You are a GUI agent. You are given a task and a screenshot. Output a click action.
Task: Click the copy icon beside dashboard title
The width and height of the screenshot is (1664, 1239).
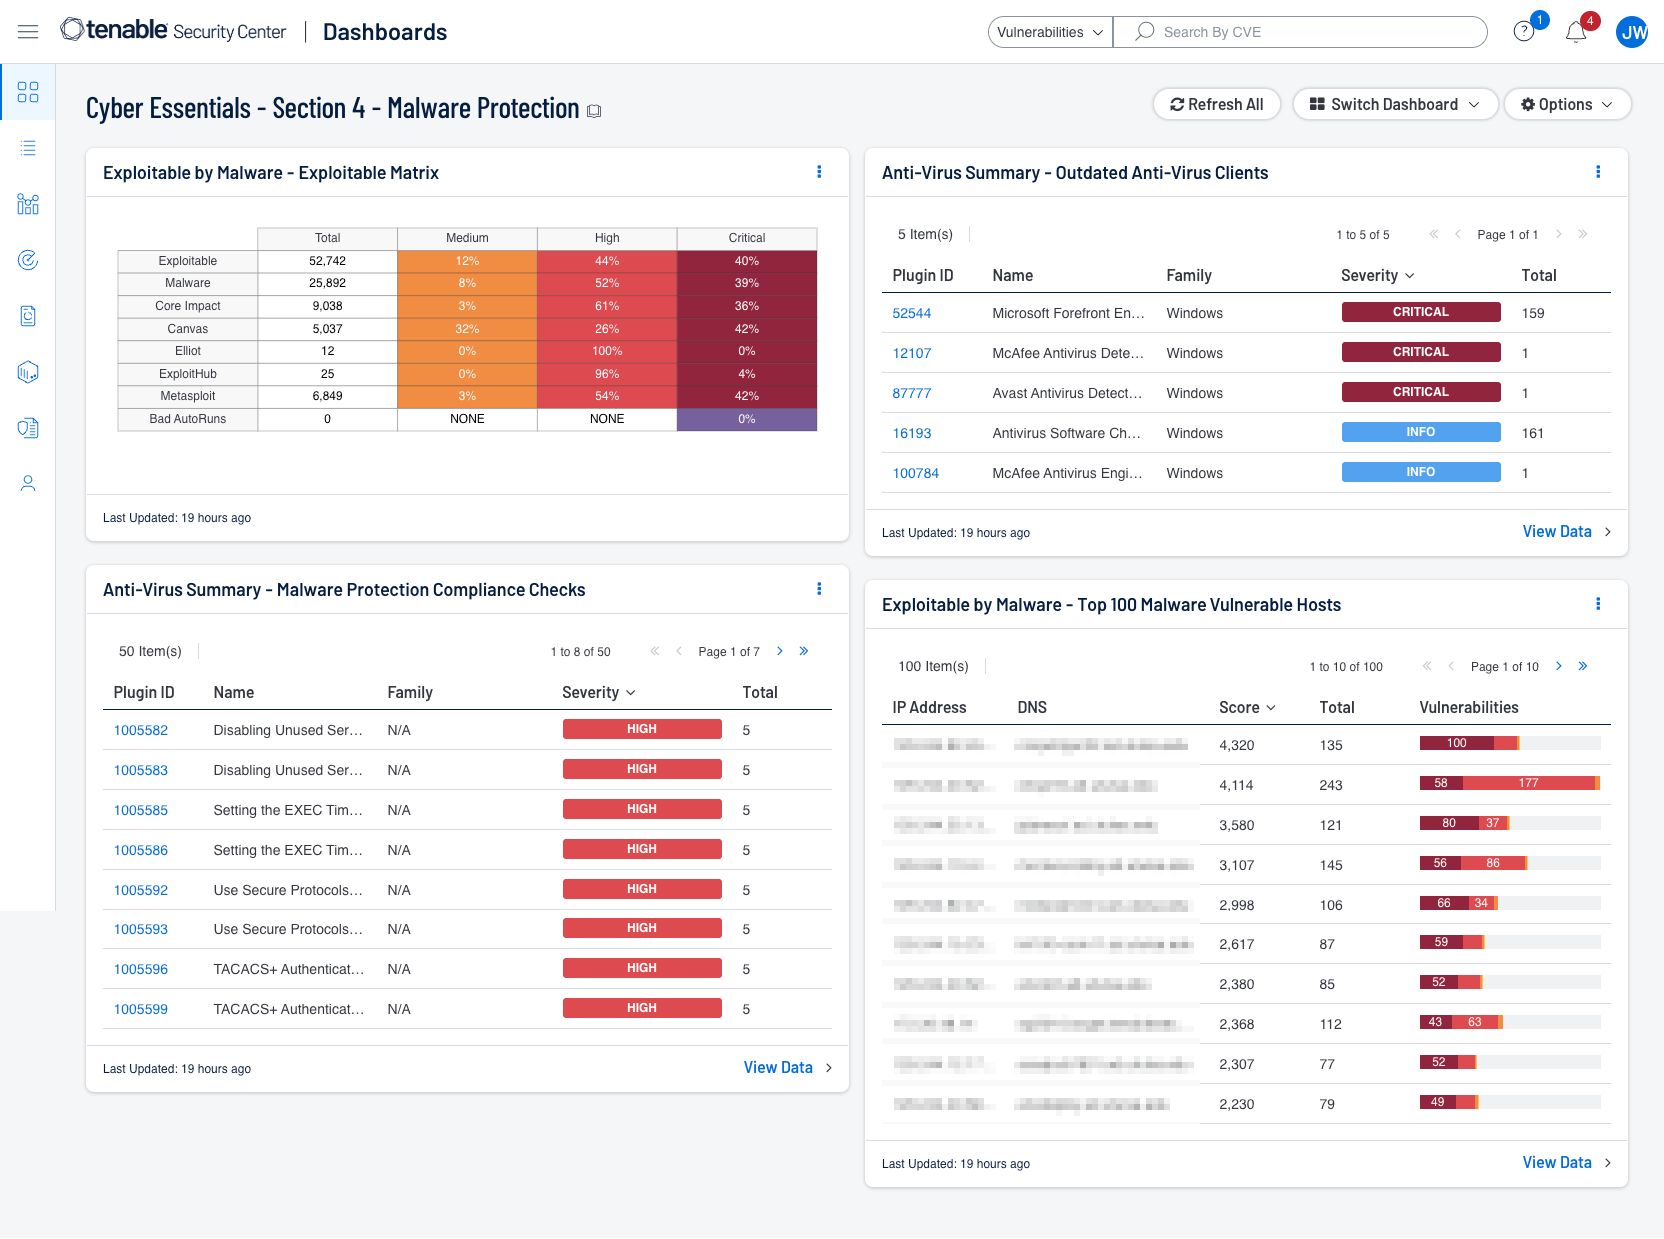tap(594, 111)
